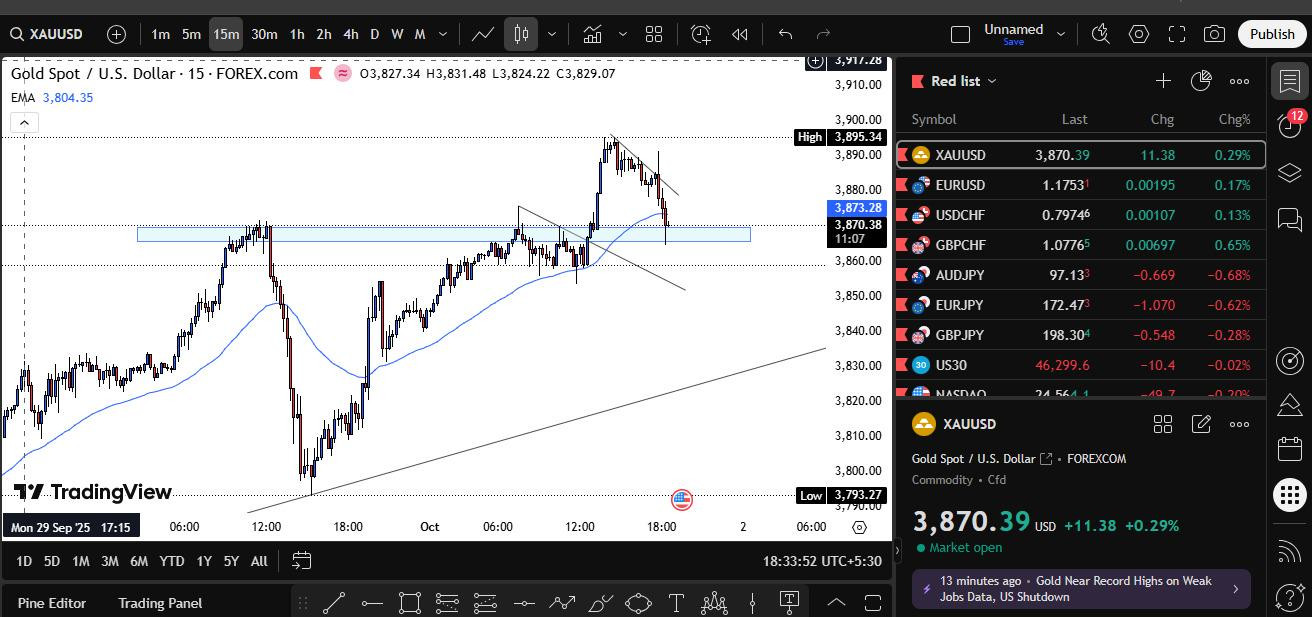Open the apps grid round sidebar icon

click(x=1290, y=494)
